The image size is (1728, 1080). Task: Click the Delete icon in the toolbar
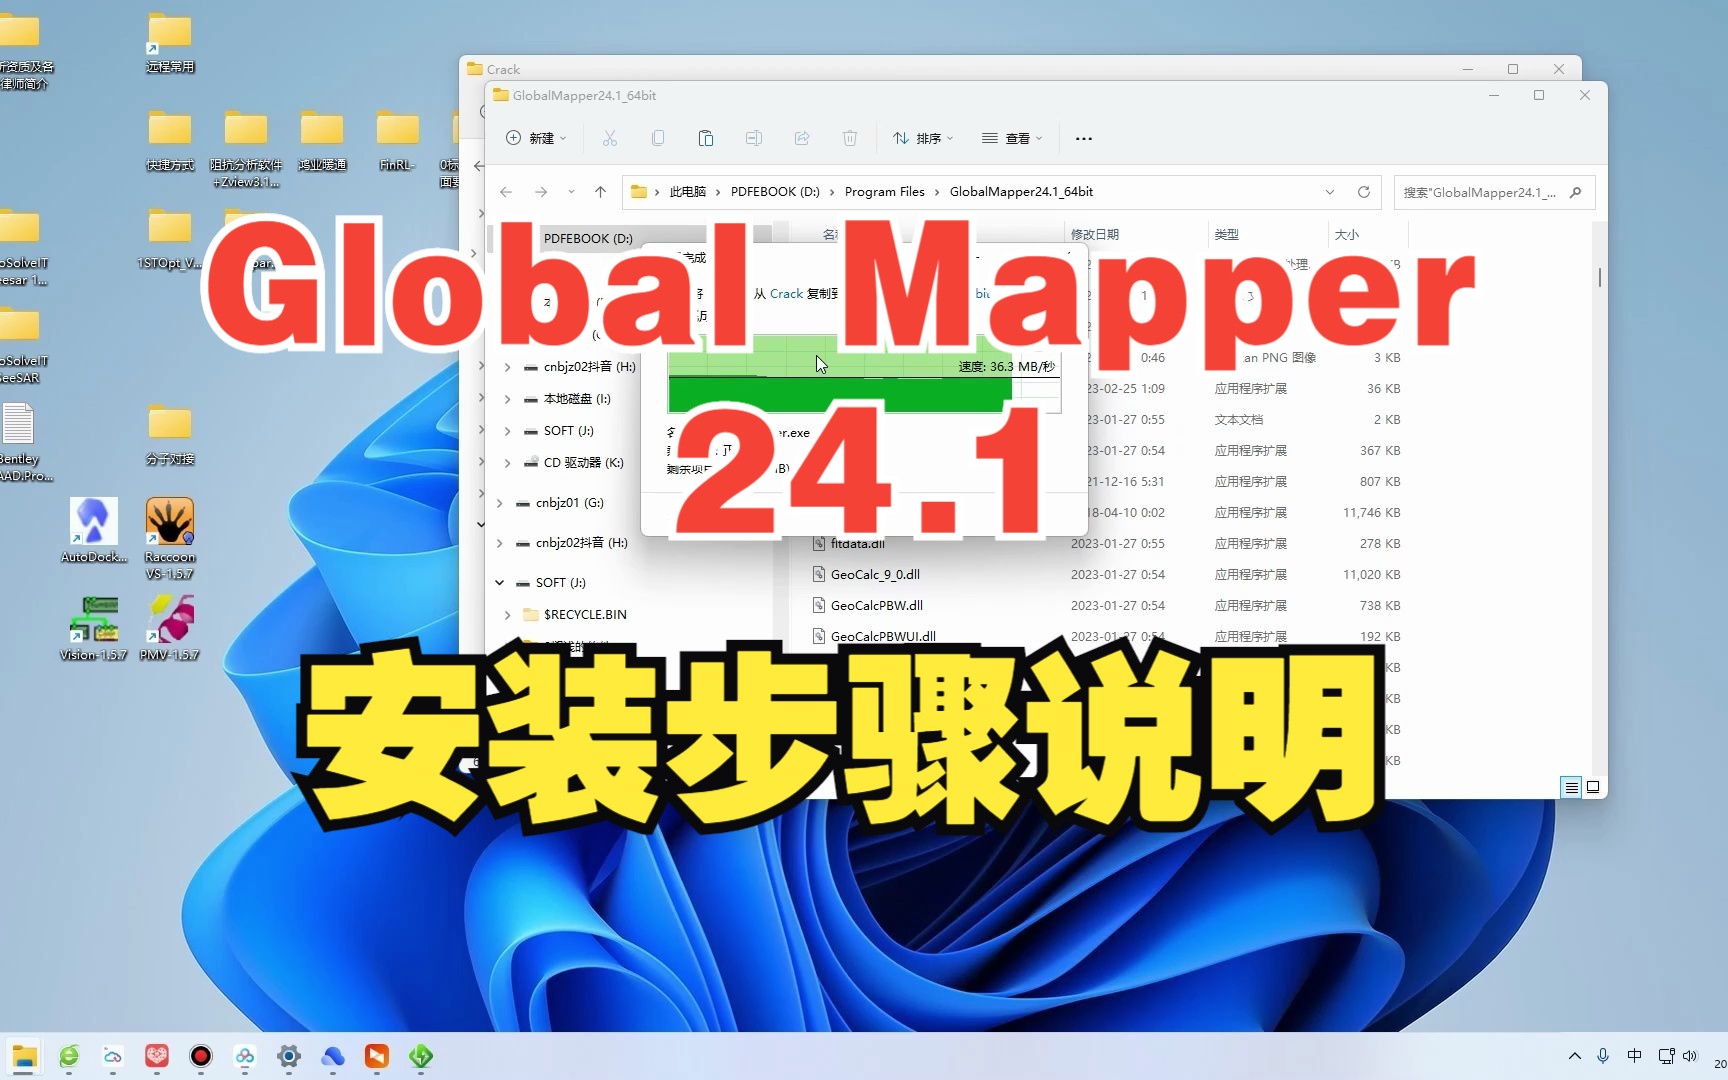849,138
